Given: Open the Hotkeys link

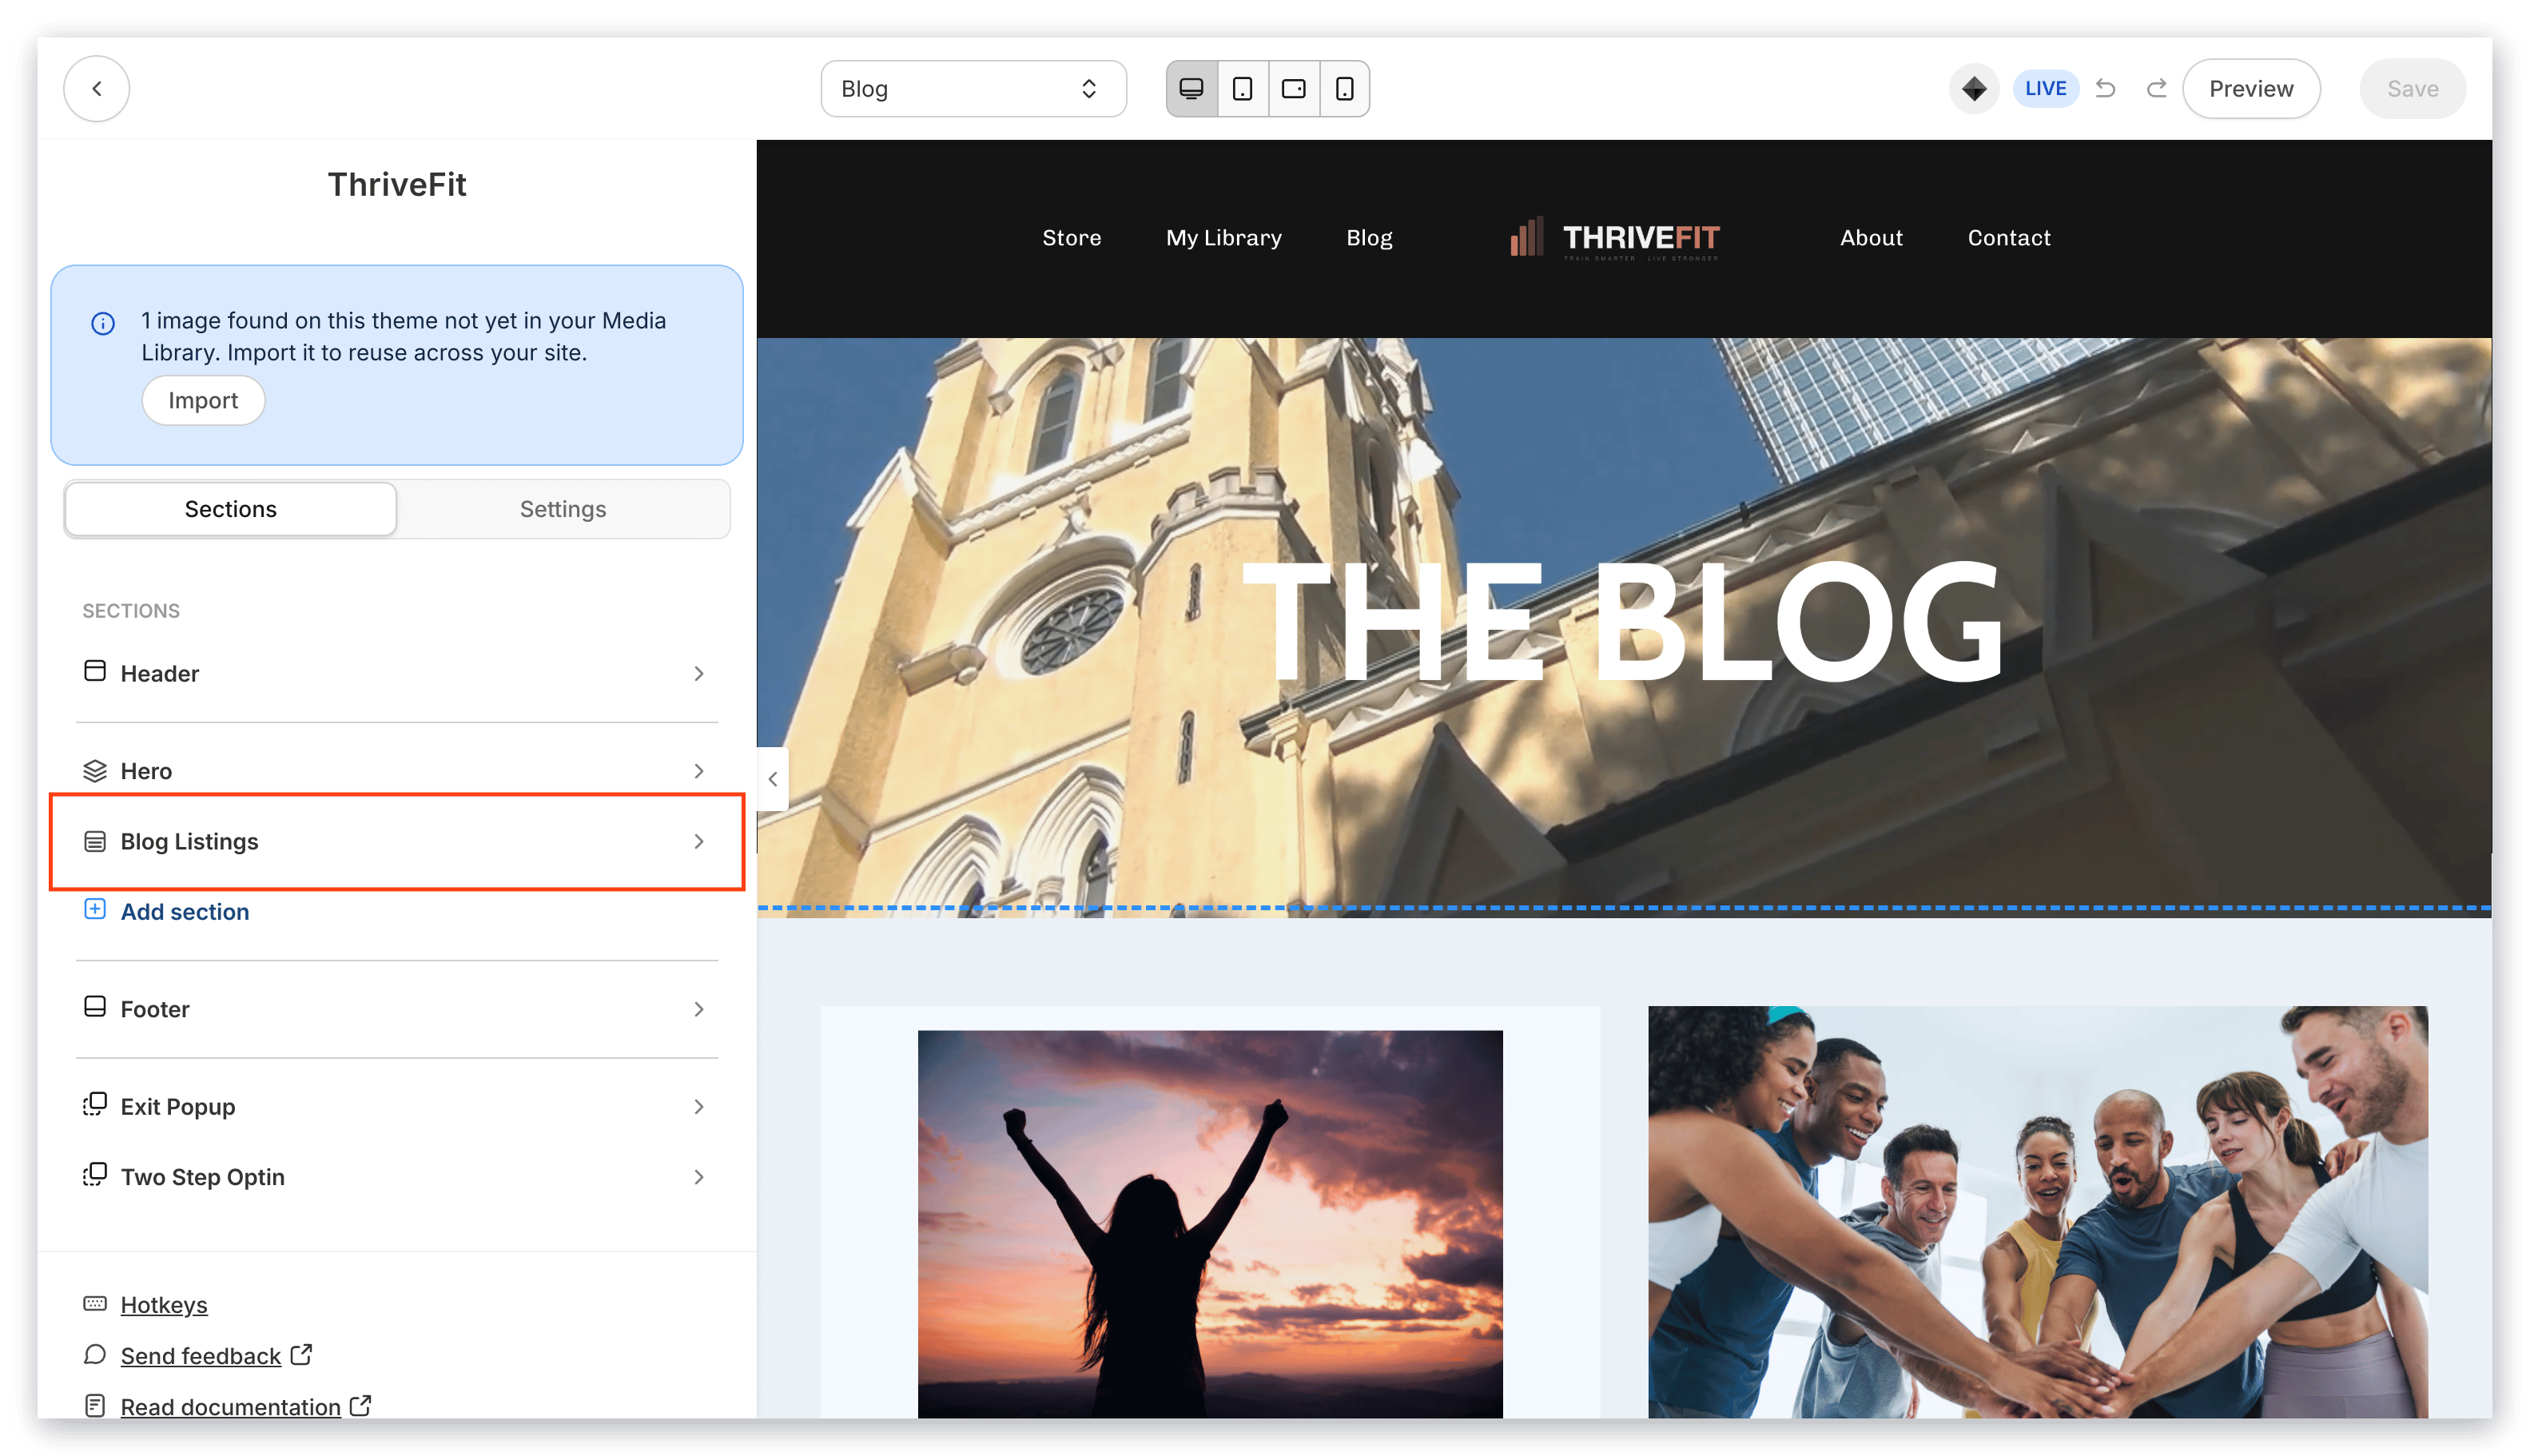Looking at the screenshot, I should point(164,1304).
